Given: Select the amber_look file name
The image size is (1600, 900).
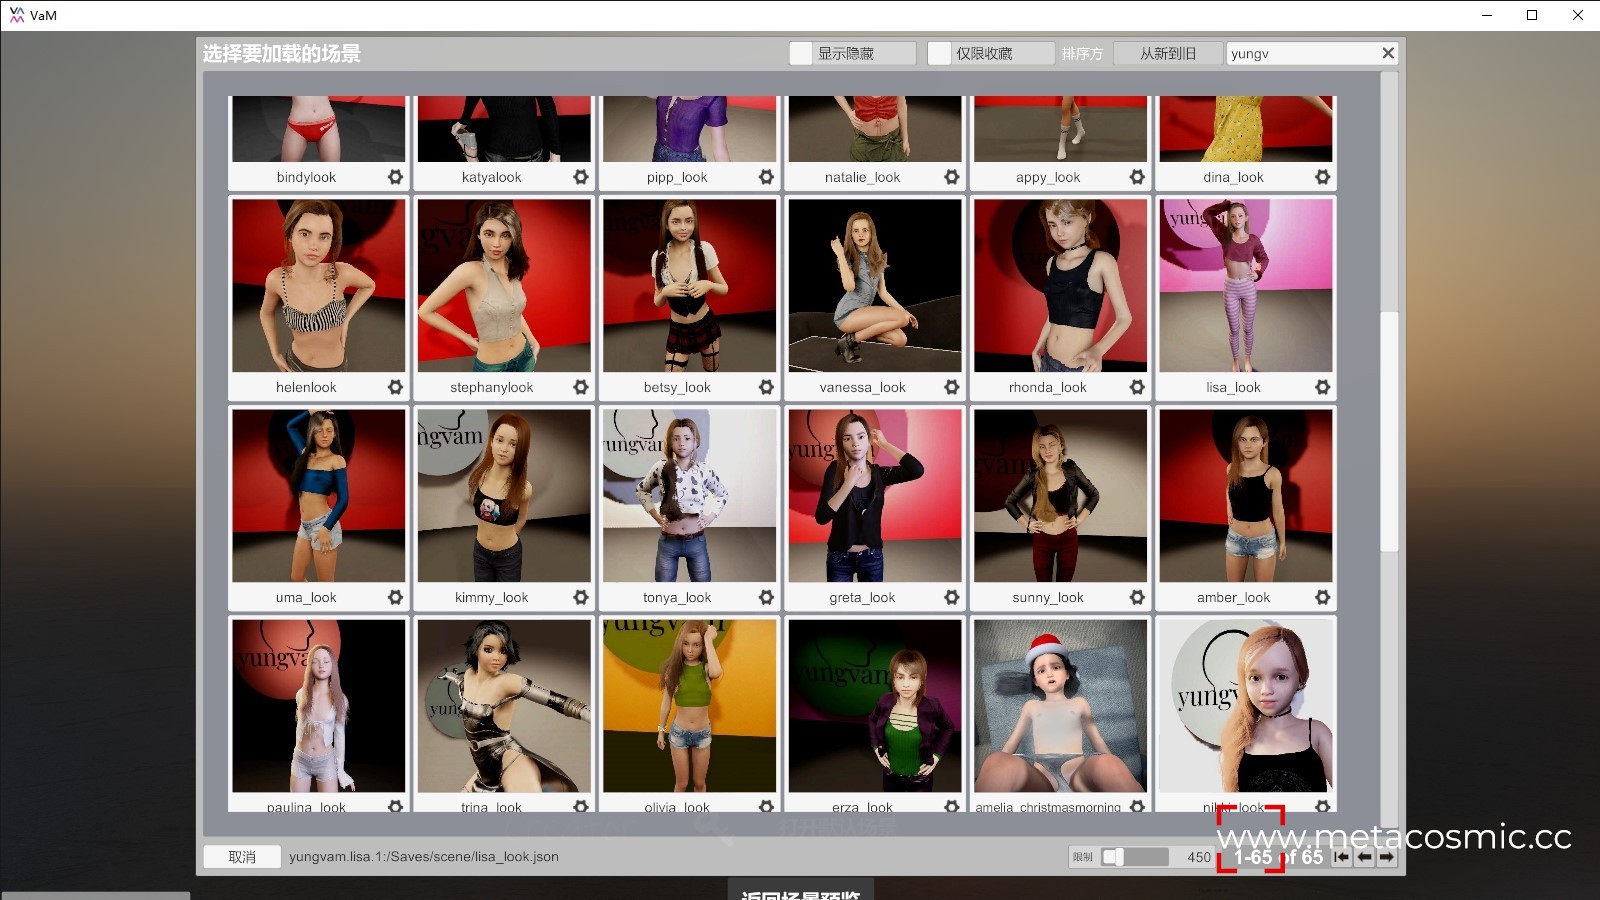Looking at the screenshot, I should click(x=1233, y=597).
